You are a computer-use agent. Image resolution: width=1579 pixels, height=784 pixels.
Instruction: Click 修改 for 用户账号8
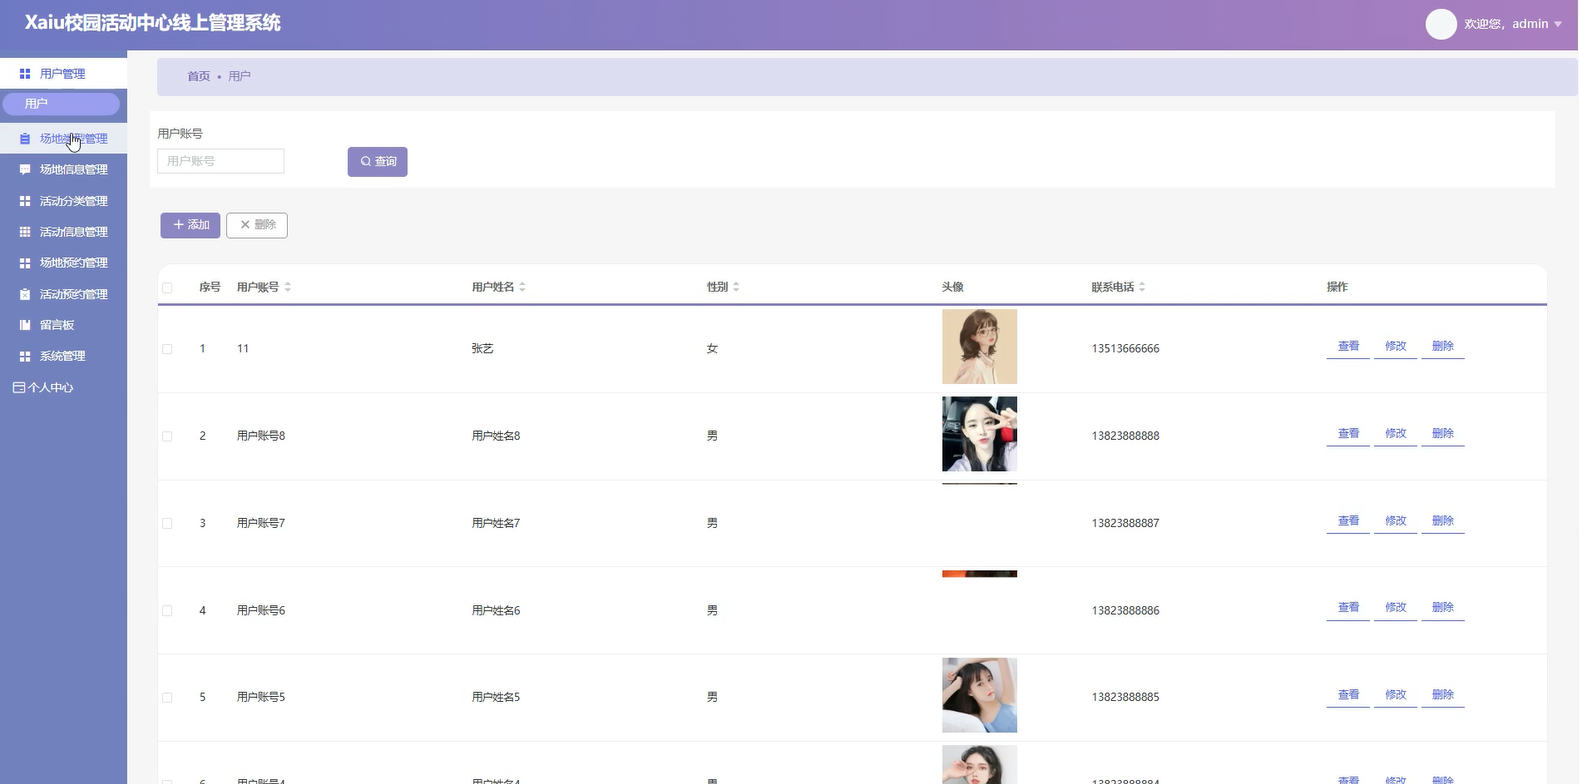pos(1395,434)
